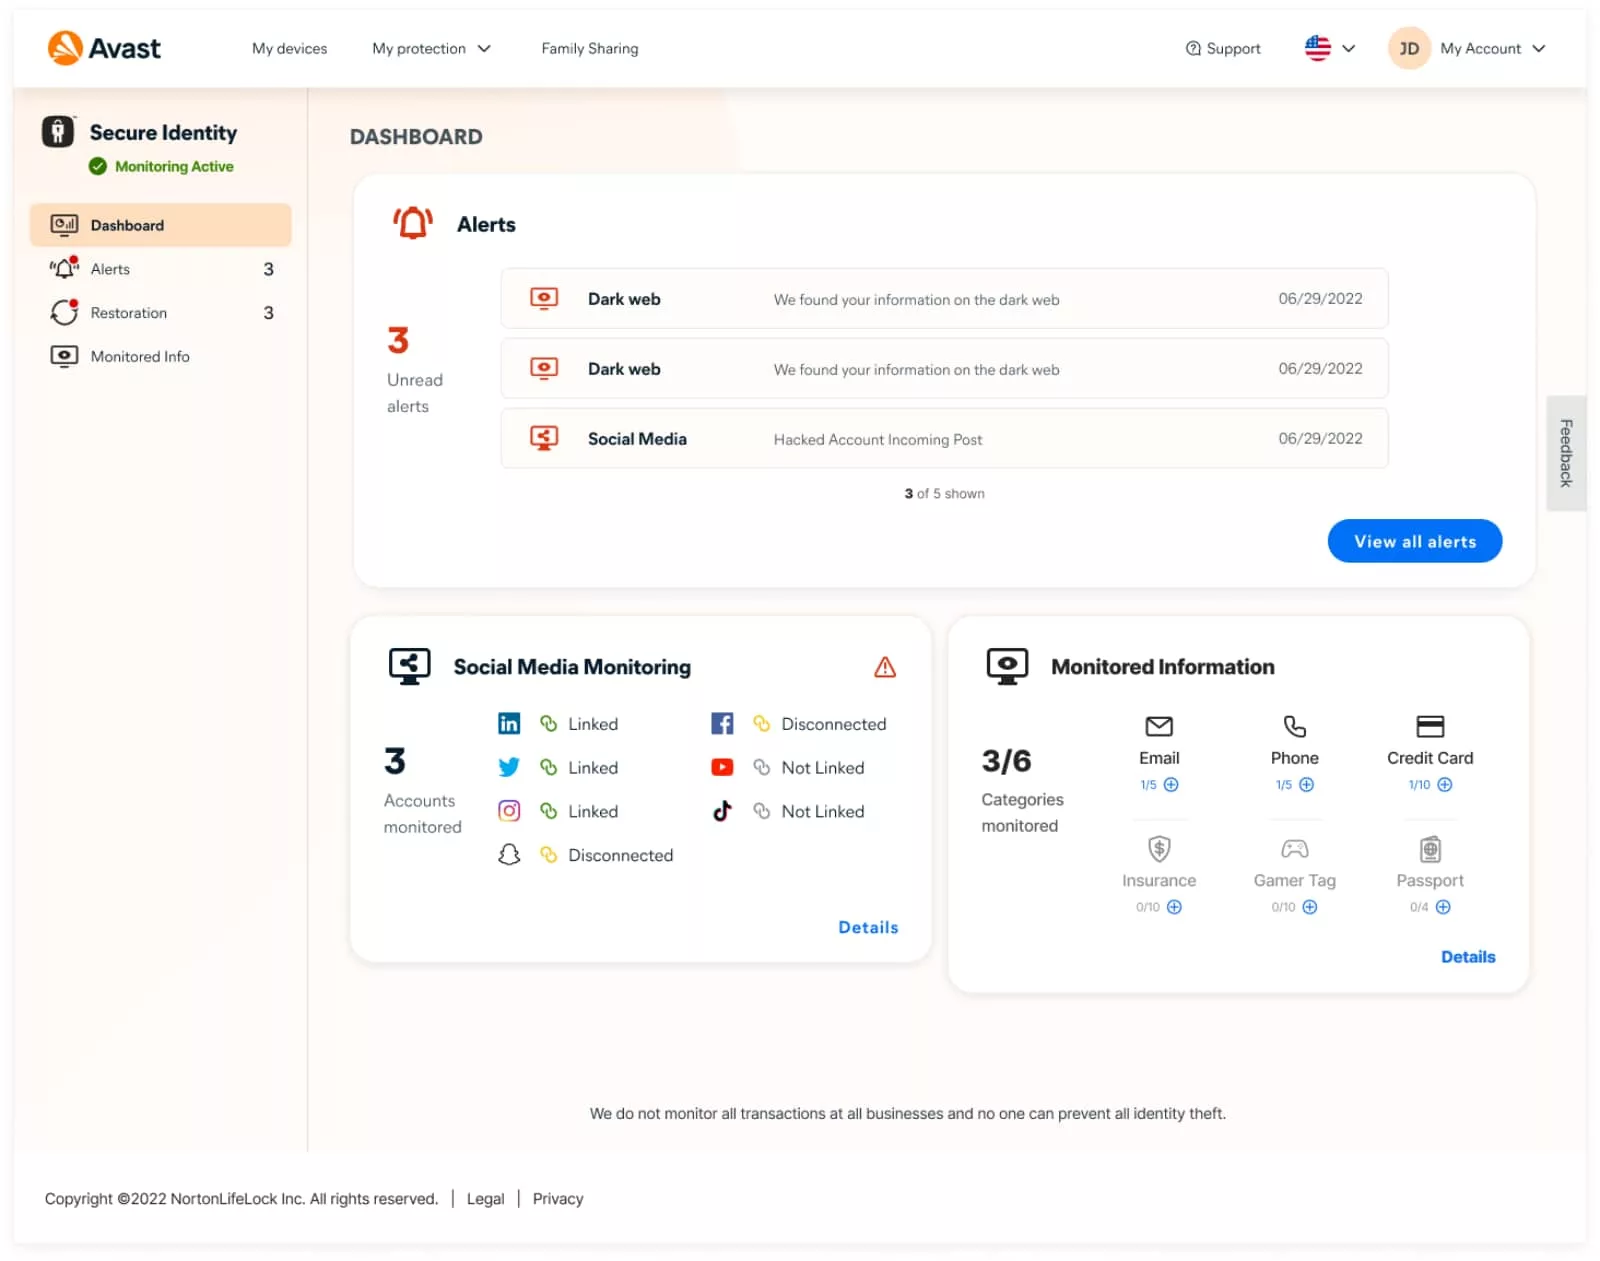Click the Passport plus icon
The image size is (1600, 1261).
click(x=1443, y=907)
